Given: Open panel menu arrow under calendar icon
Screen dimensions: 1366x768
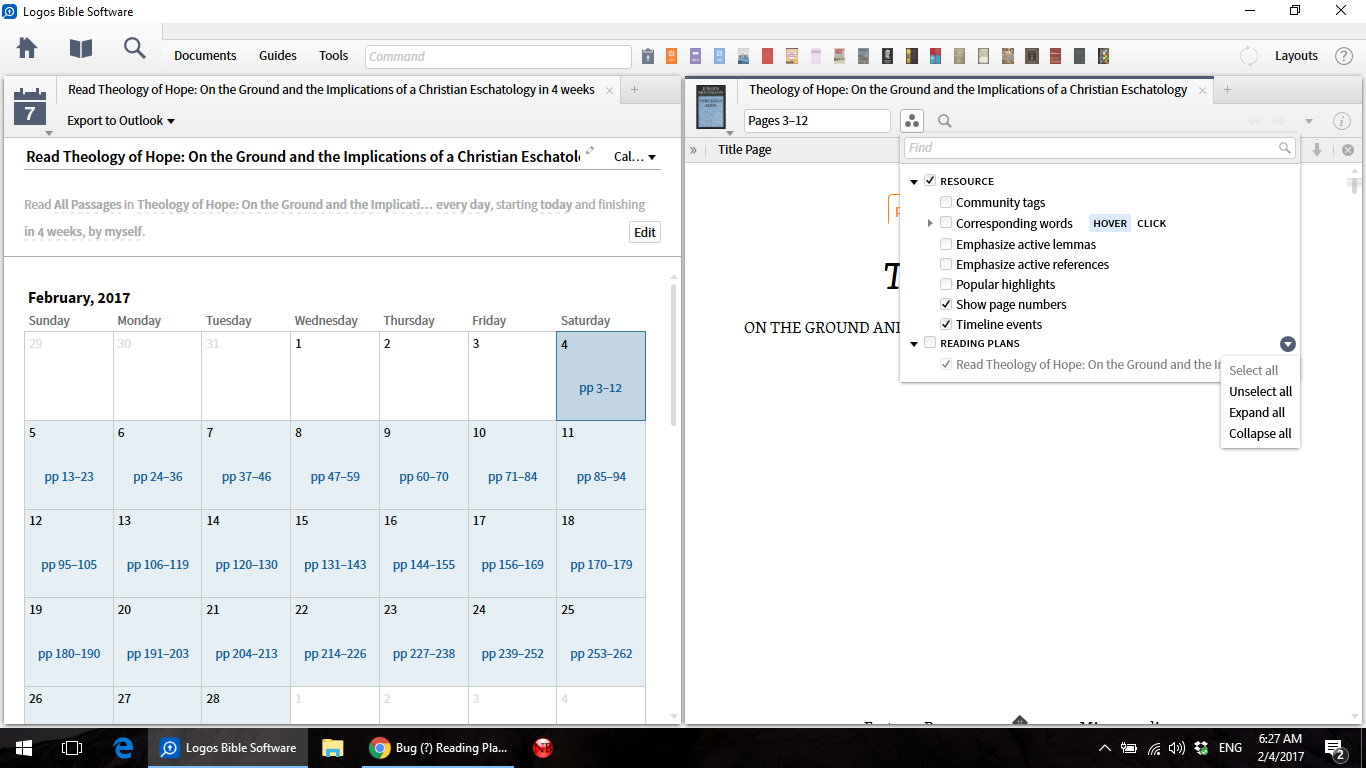Looking at the screenshot, I should 48,133.
